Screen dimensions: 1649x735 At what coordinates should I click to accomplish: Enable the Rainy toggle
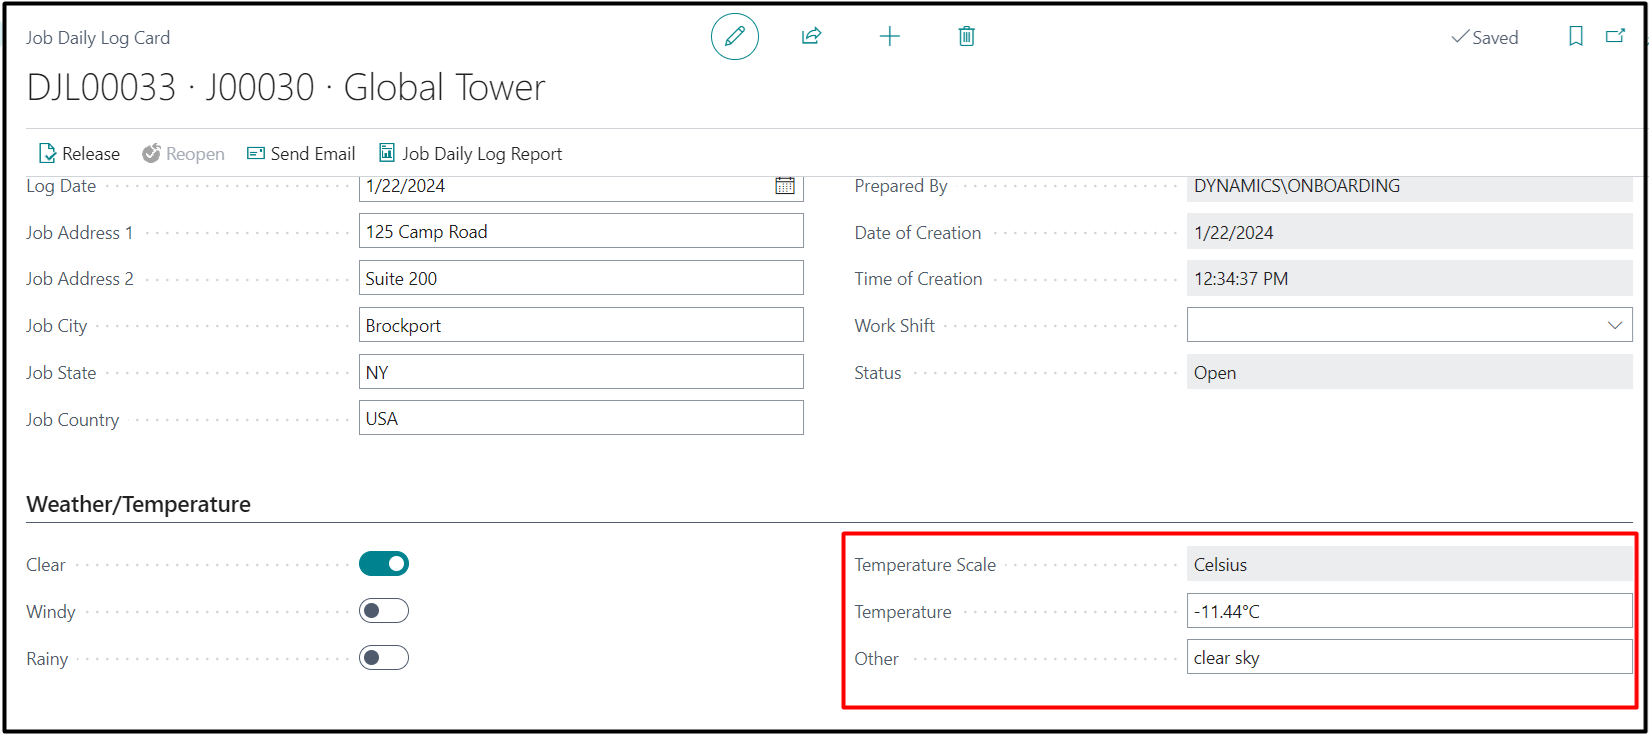coord(384,658)
